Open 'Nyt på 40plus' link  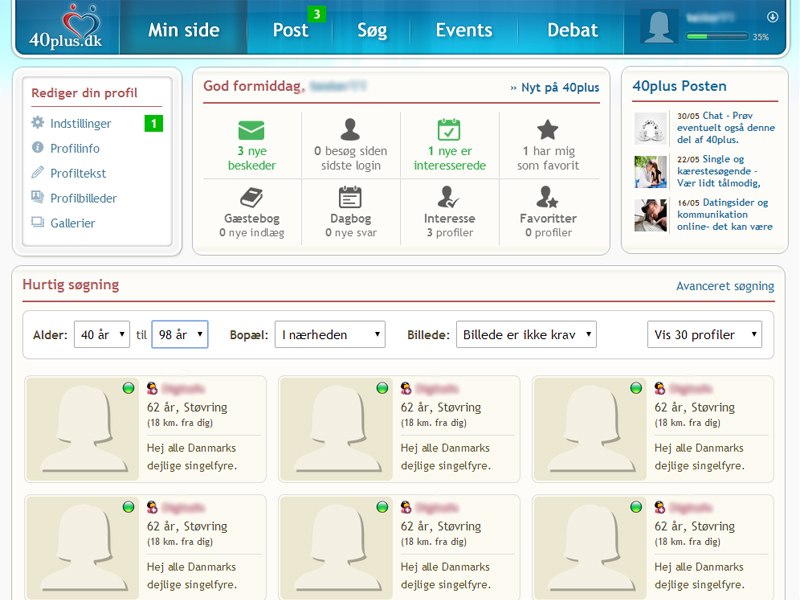[x=555, y=88]
